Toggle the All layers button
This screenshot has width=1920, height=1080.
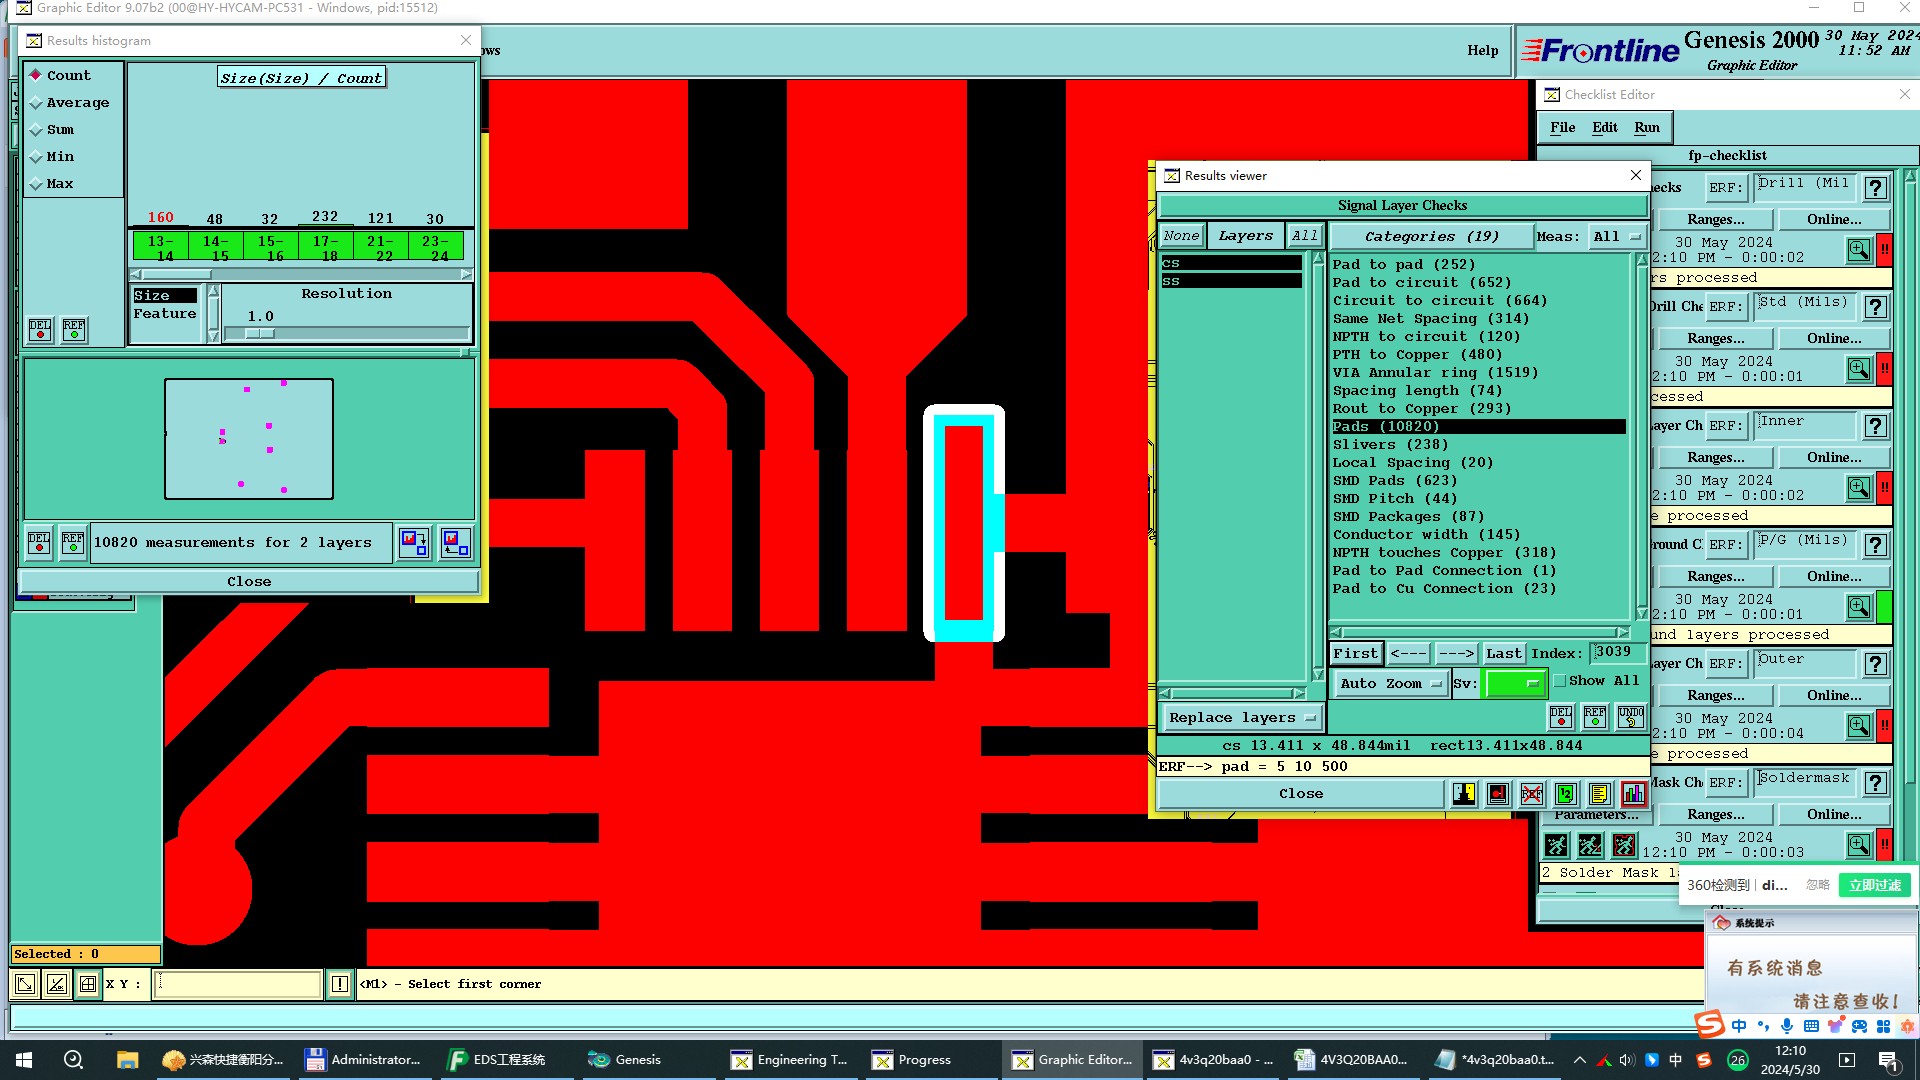point(1304,236)
